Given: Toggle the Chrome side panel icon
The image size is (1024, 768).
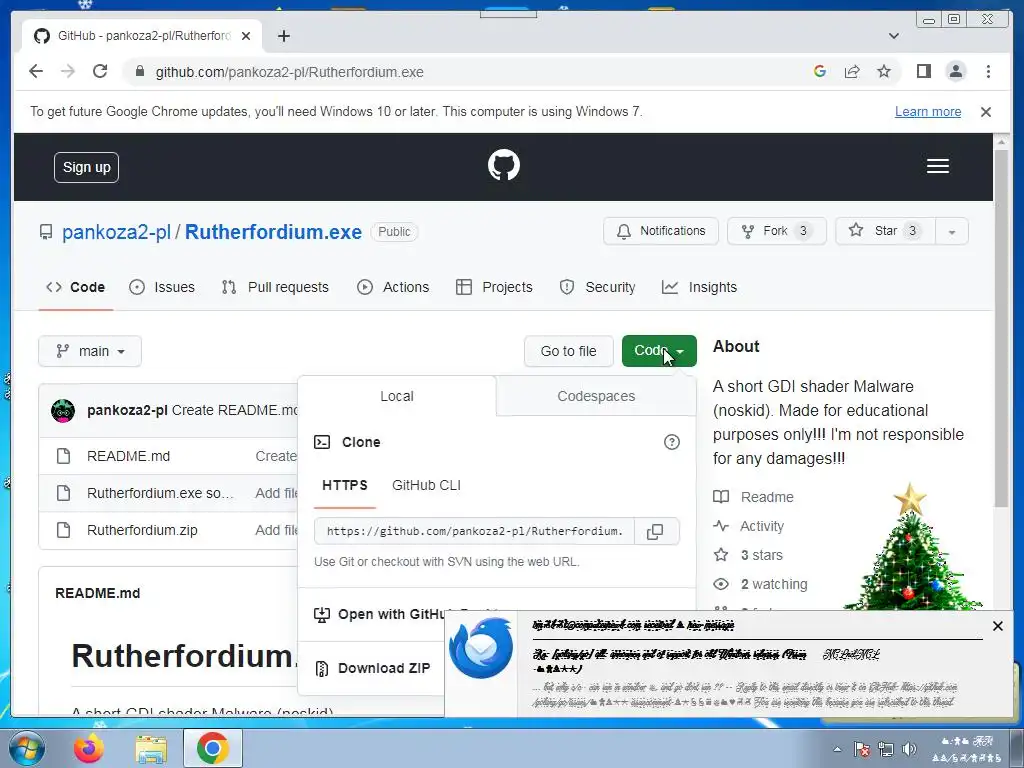Looking at the screenshot, I should click(x=923, y=71).
